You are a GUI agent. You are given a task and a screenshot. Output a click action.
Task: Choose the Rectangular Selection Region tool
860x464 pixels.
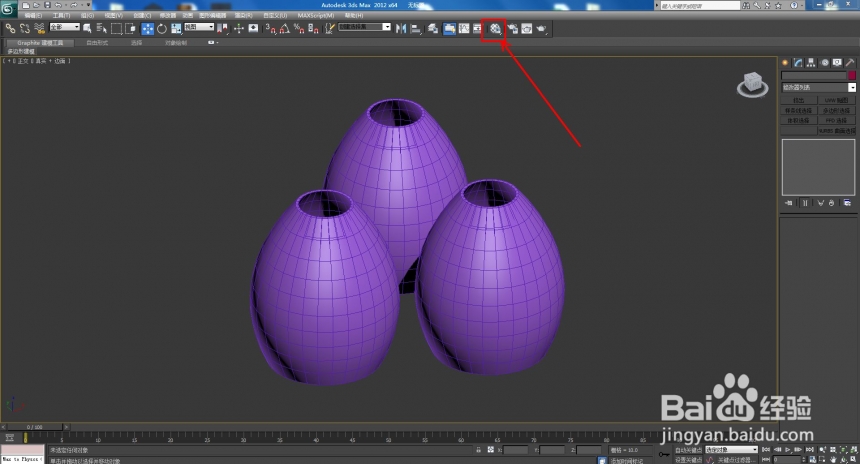pyautogui.click(x=116, y=28)
